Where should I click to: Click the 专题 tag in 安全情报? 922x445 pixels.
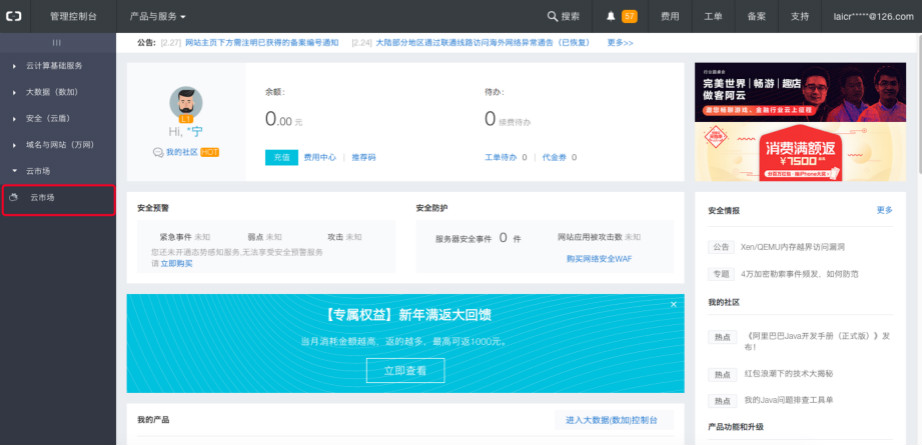pos(721,274)
